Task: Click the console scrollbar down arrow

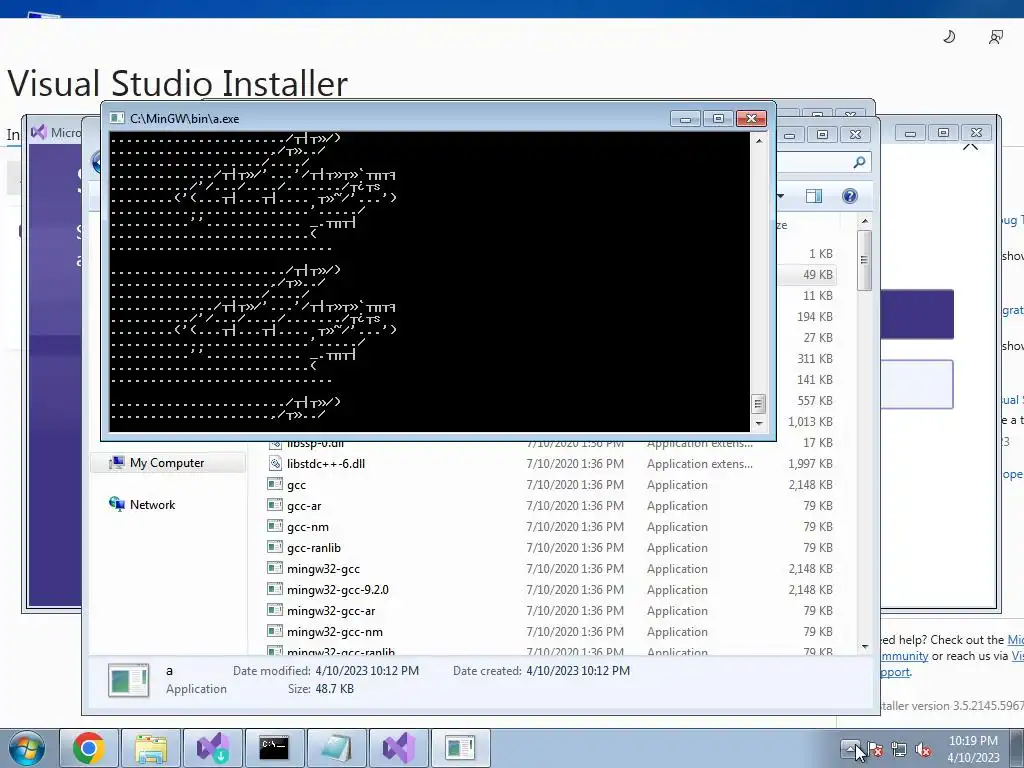Action: [x=759, y=423]
